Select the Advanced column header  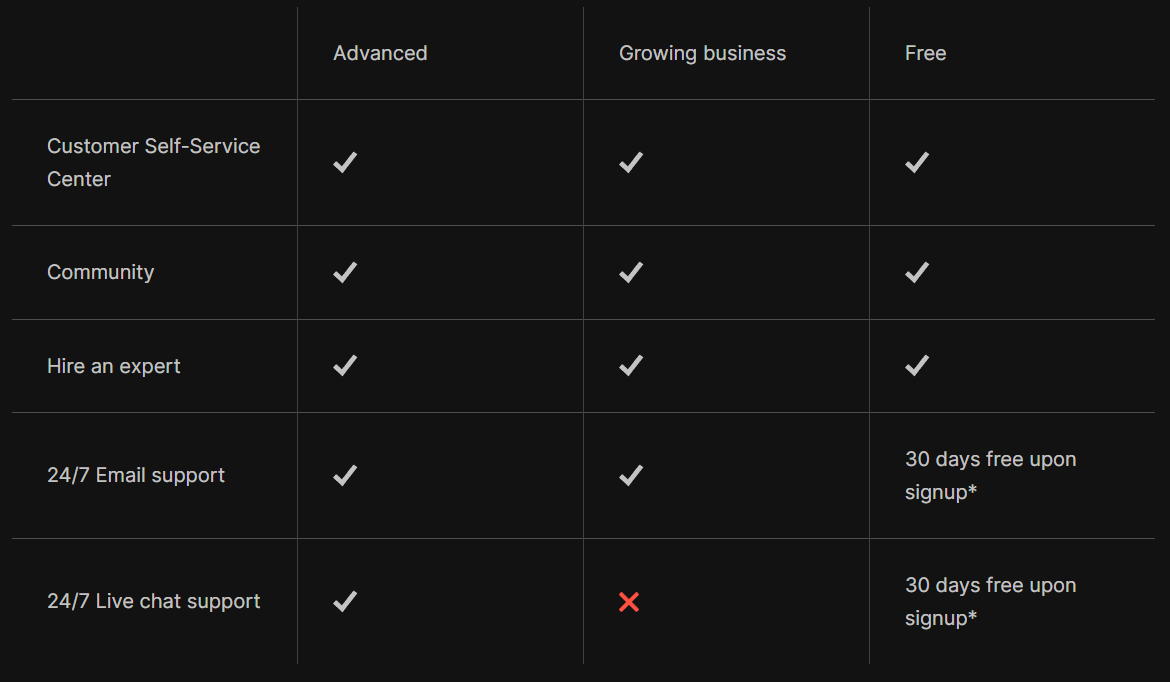pos(380,53)
